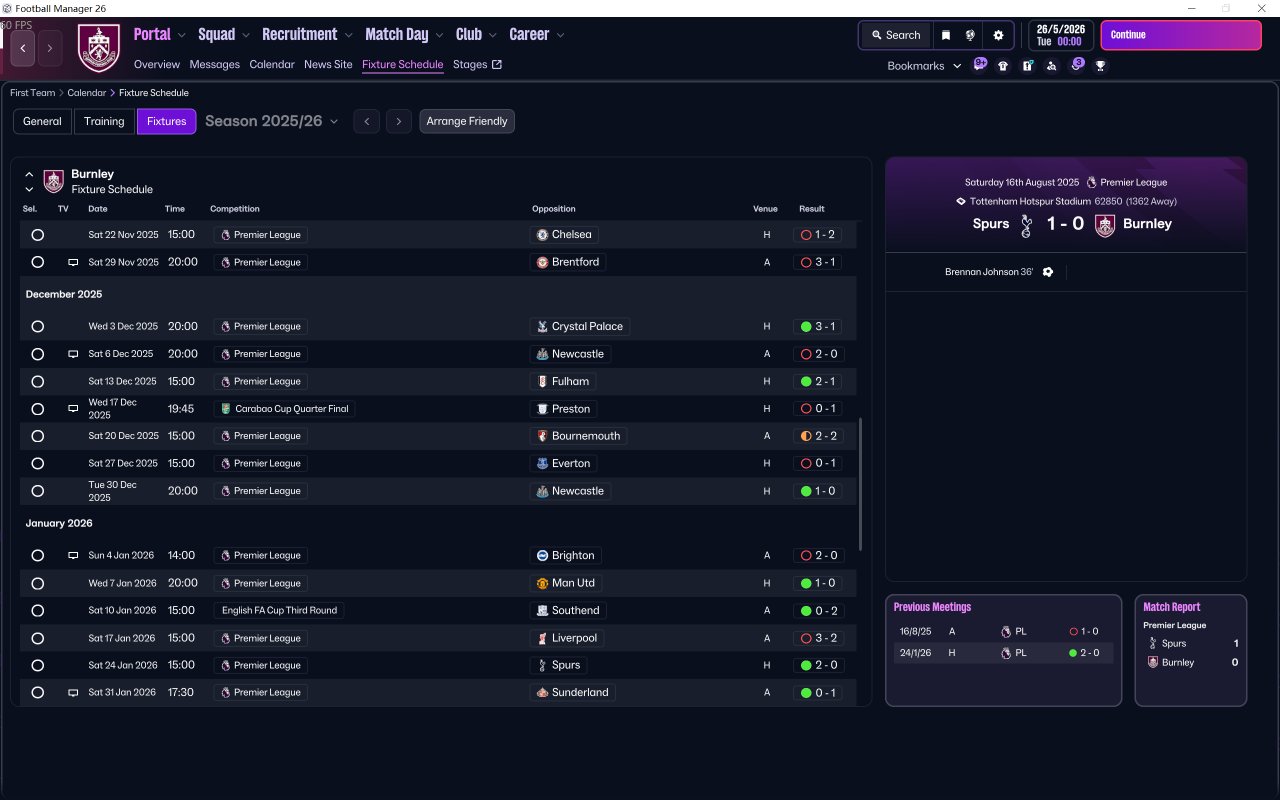Select the Bournemouth fixture radio button
Screen dimensions: 1280x800
[38, 436]
